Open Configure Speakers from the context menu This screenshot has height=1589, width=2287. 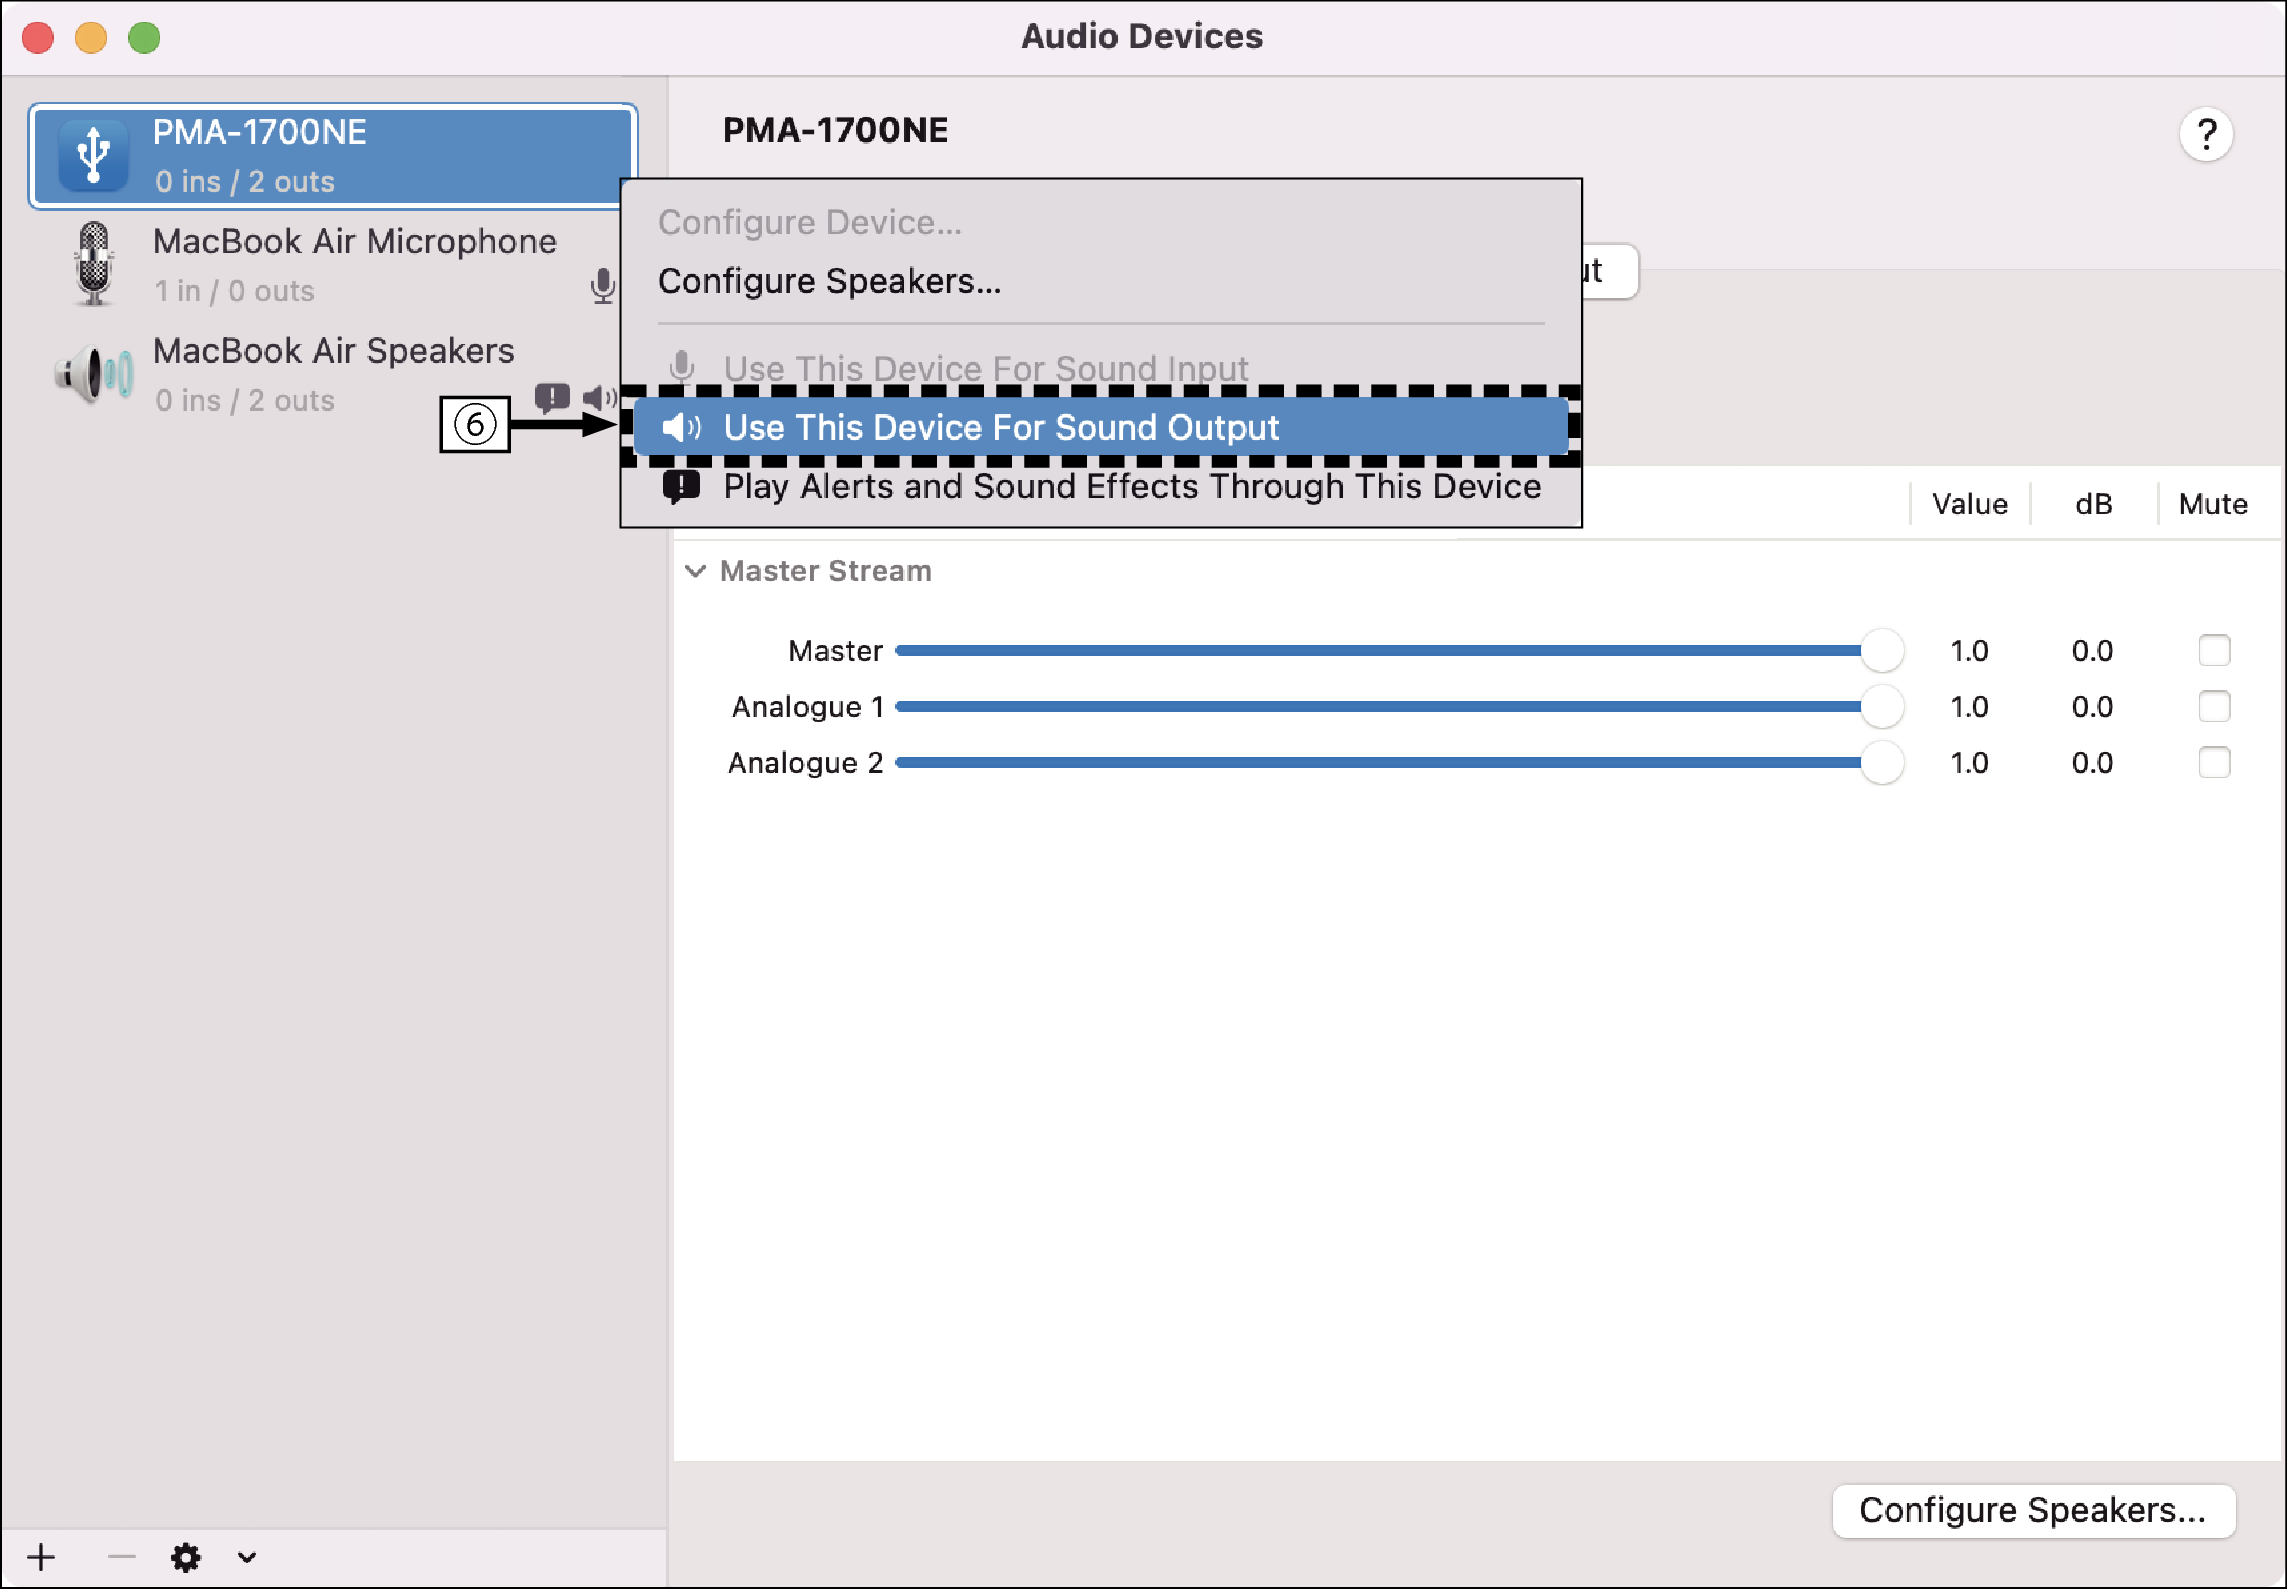[829, 281]
